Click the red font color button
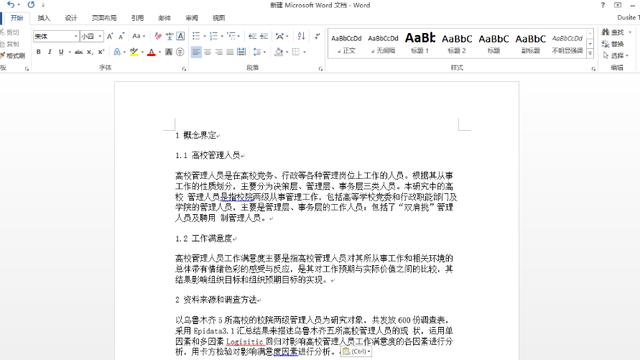640x360 pixels. 151,52
